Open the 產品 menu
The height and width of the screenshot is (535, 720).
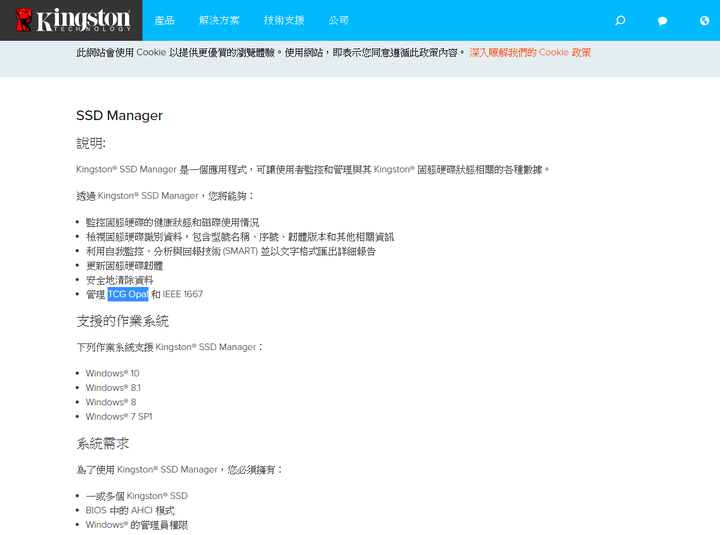[164, 20]
